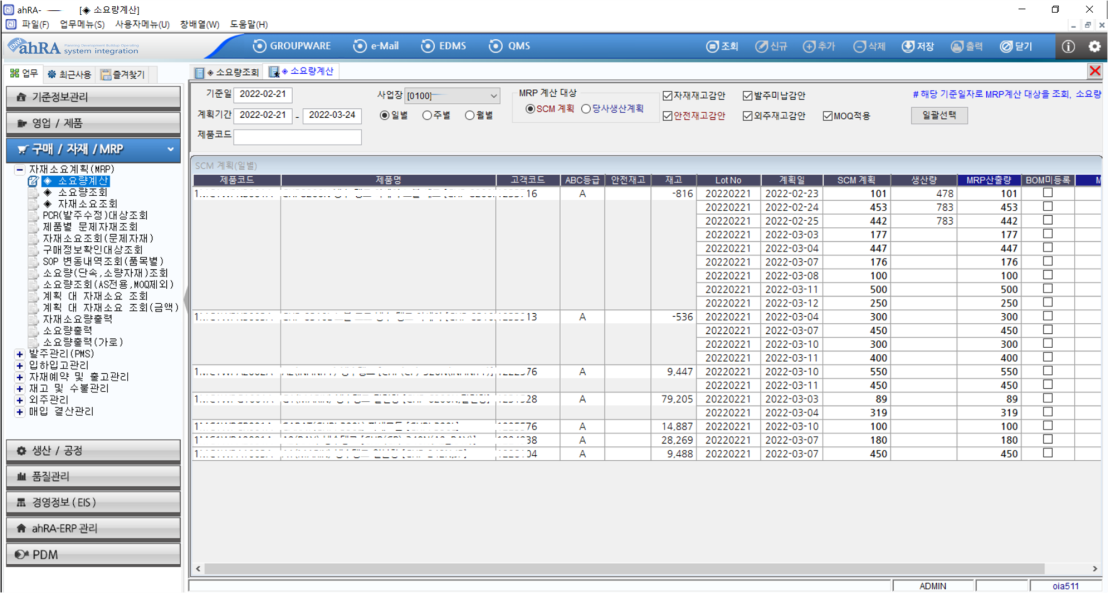Select the 주별 radio button
Screen dimensions: 1108x593
click(427, 115)
